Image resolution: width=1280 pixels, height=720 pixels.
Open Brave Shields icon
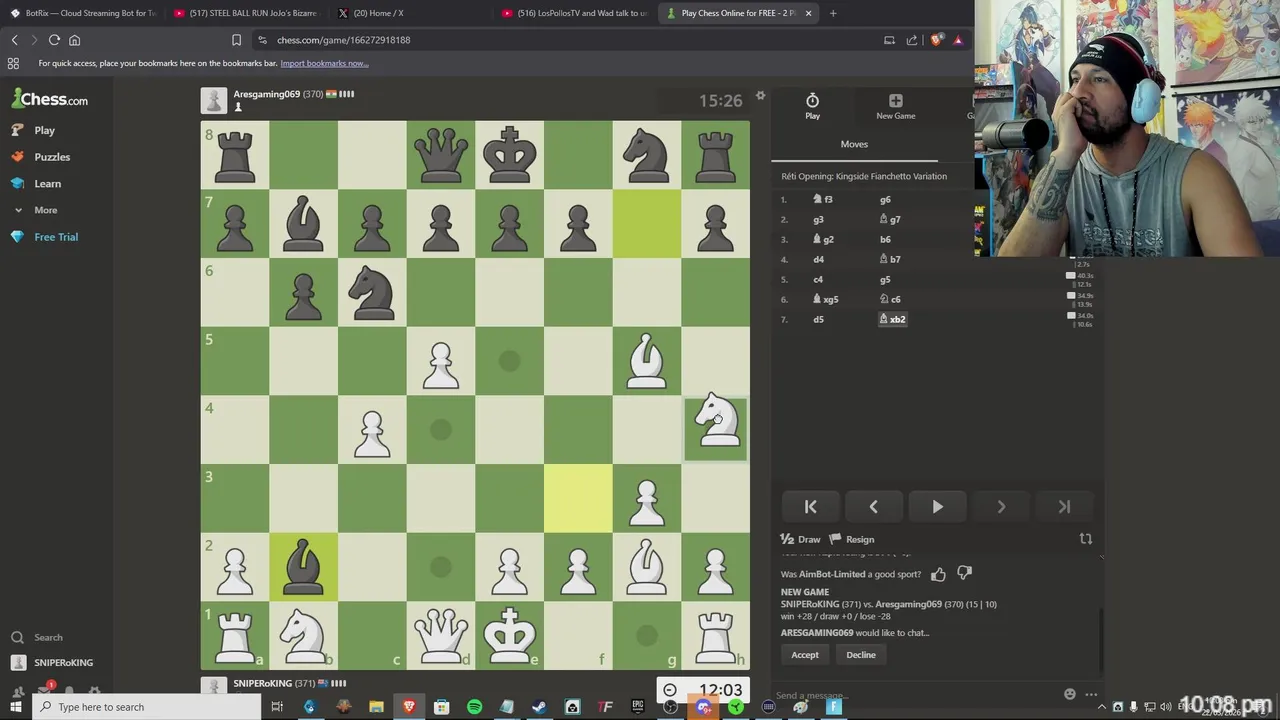coord(935,40)
